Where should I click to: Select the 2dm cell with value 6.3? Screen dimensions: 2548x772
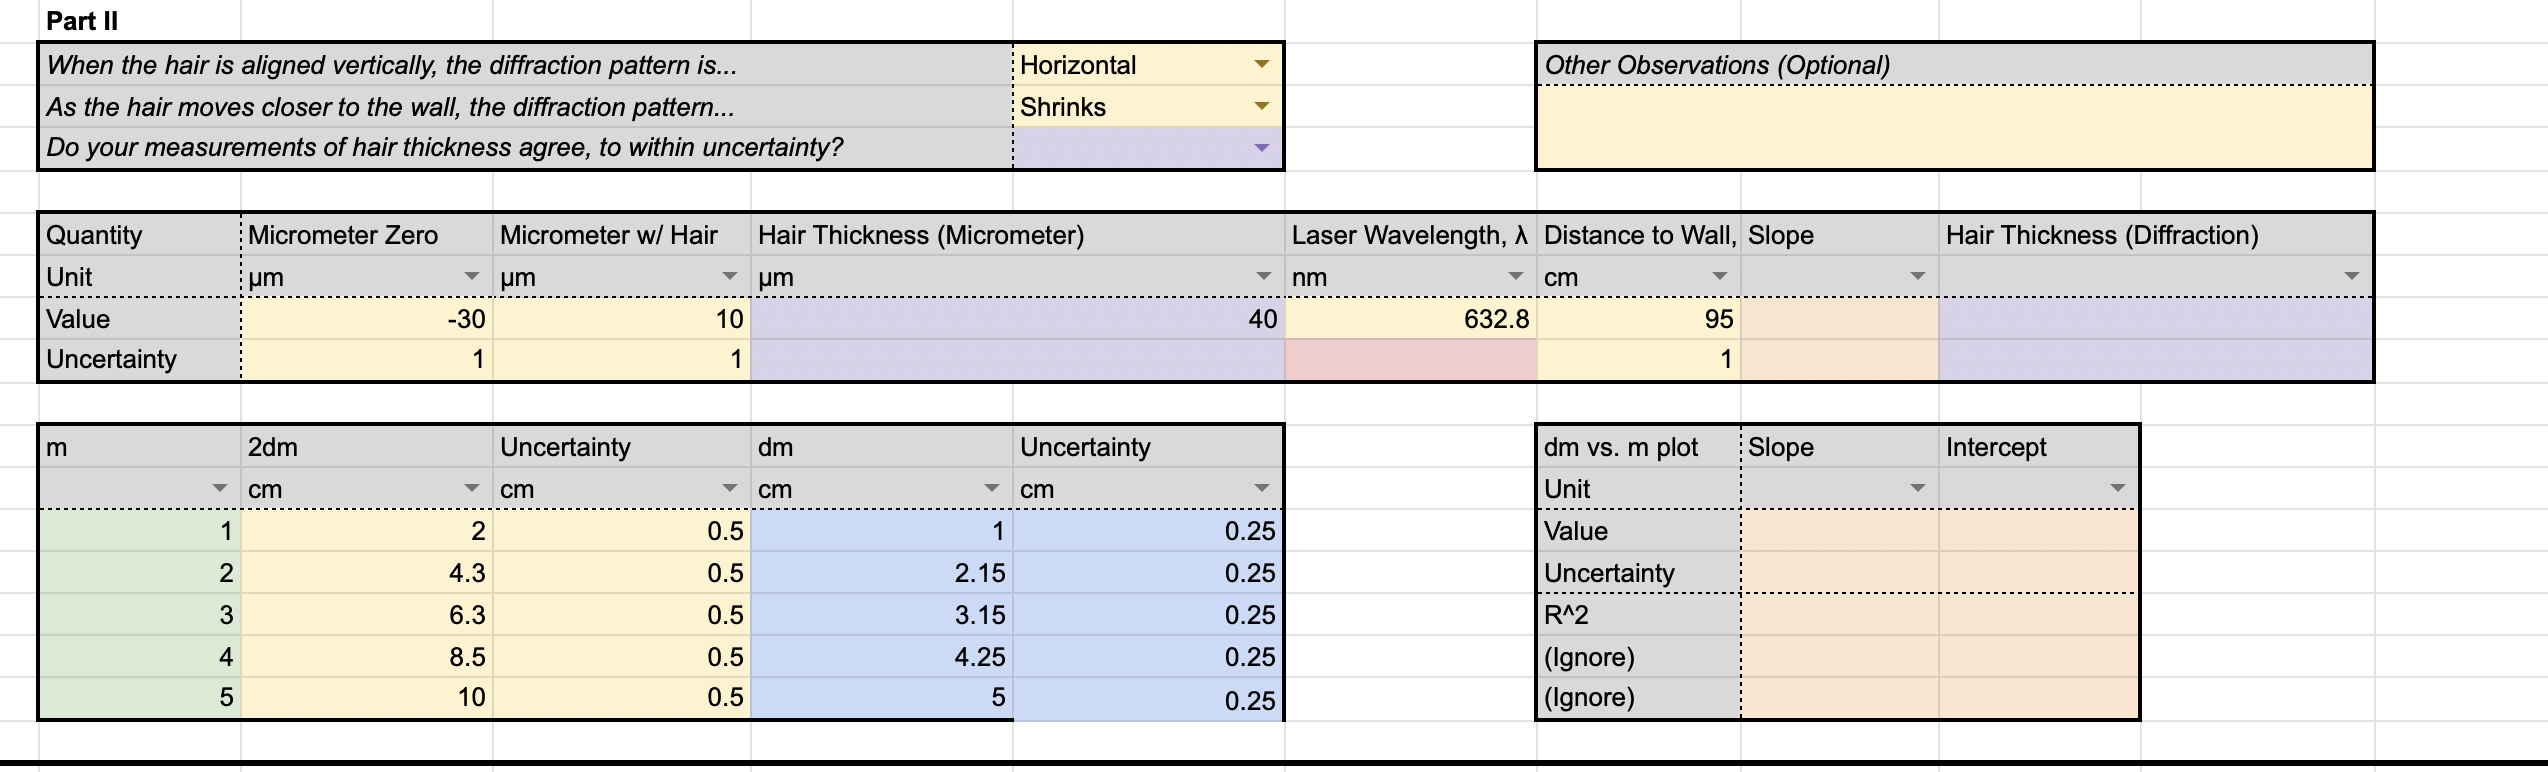367,615
